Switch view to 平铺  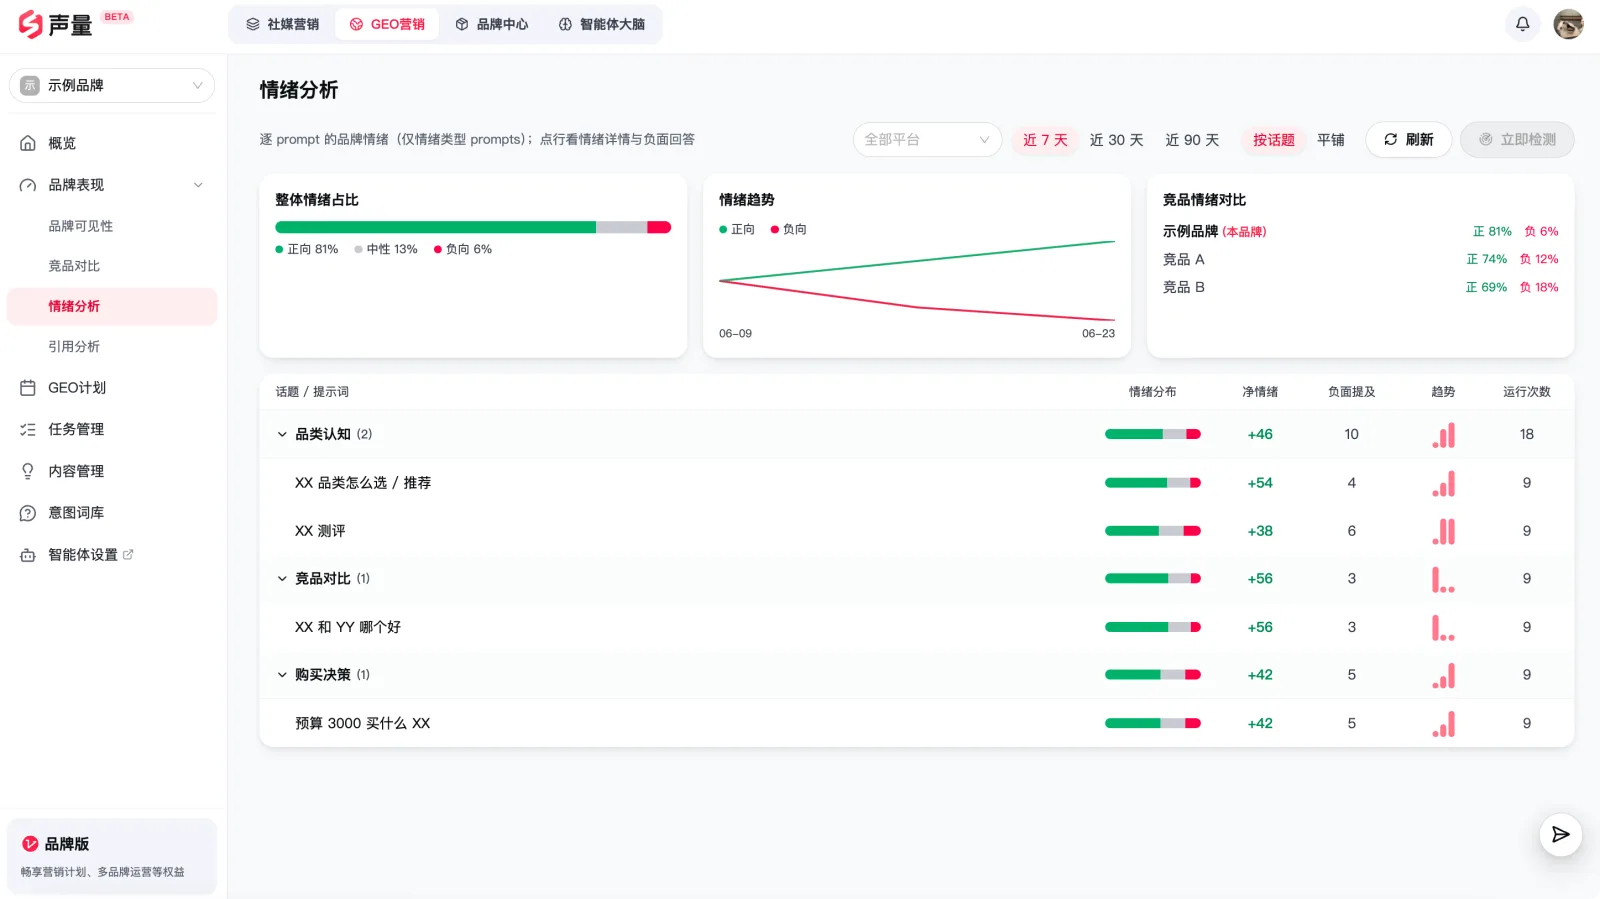(x=1330, y=140)
